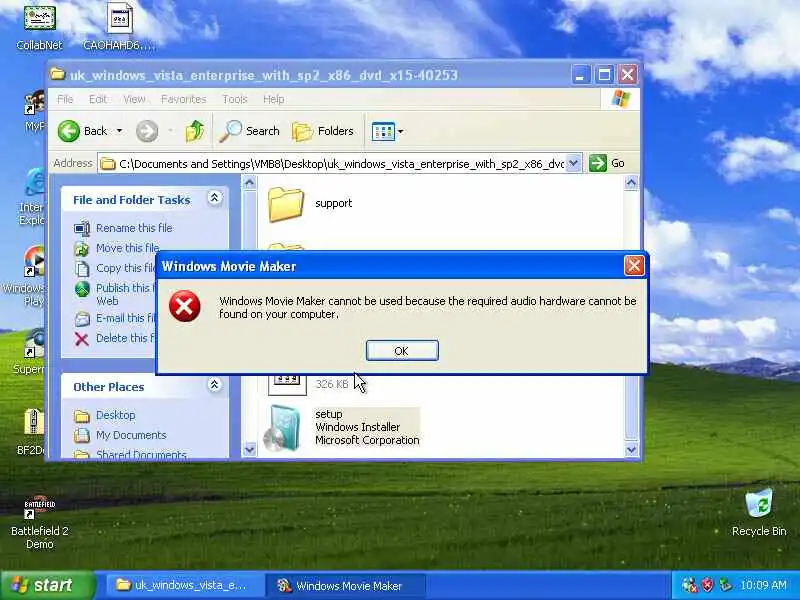Click the red shield security tray icon
This screenshot has height=600, width=800.
point(708,585)
